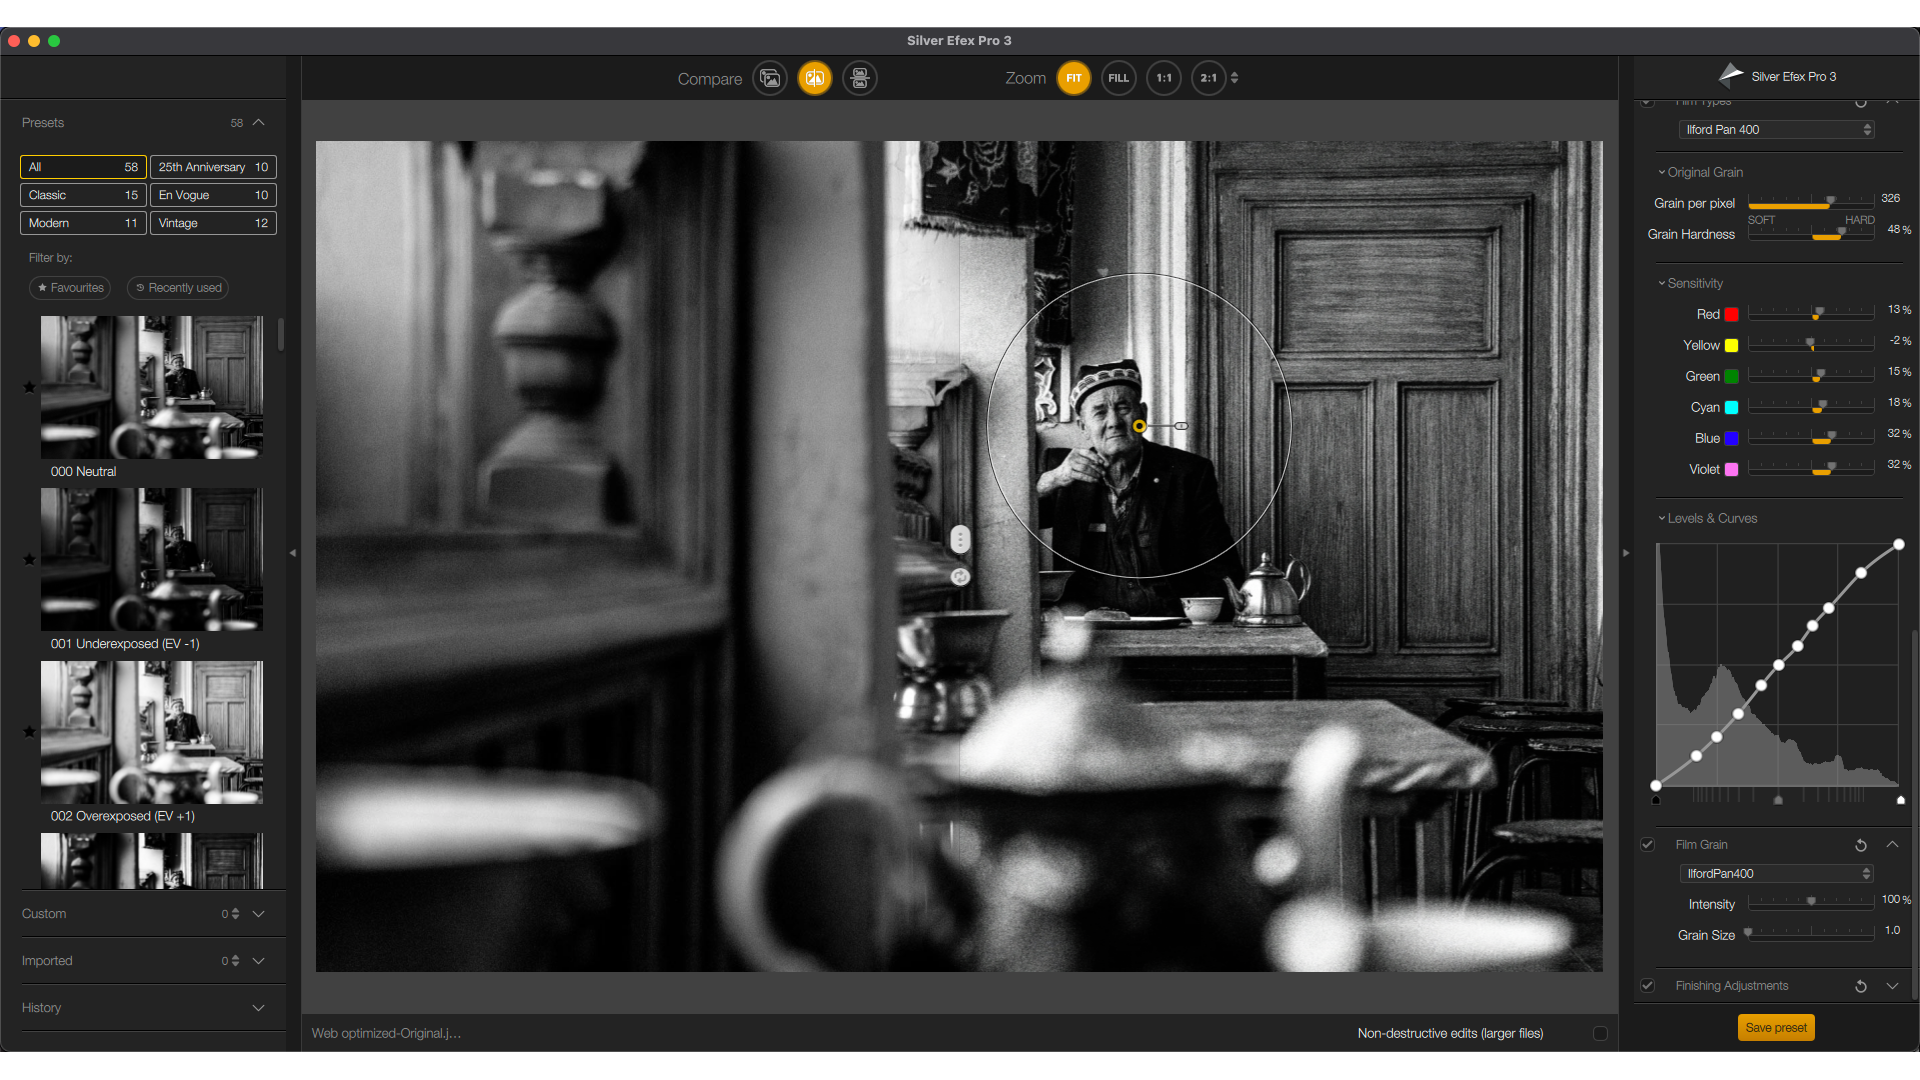Select the split preview compare icon
The image size is (1920, 1080).
(x=815, y=78)
